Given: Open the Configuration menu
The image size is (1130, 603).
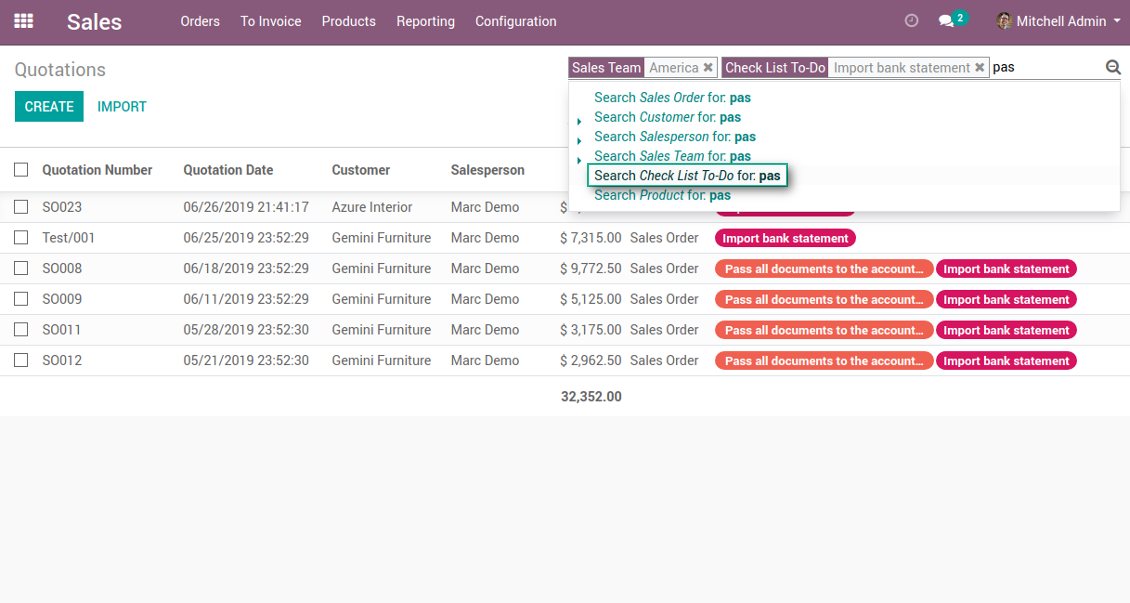Looking at the screenshot, I should (x=515, y=22).
